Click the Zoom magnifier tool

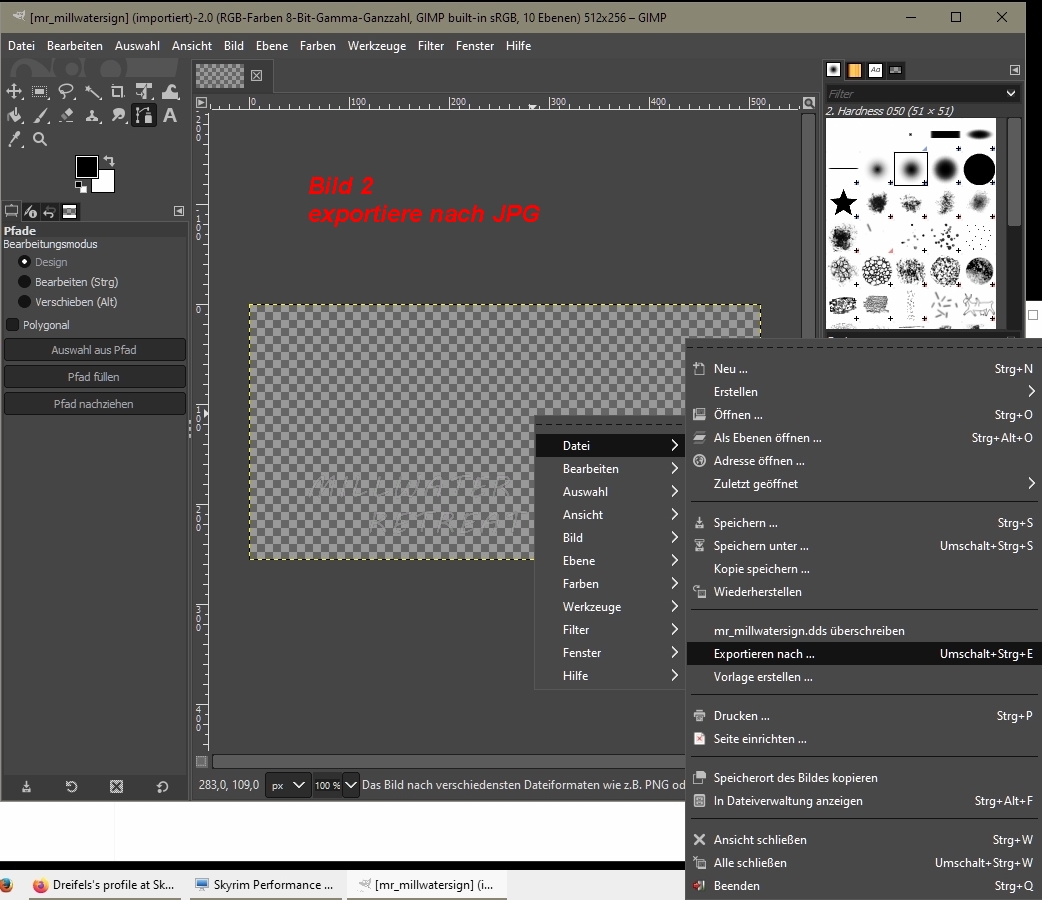pyautogui.click(x=40, y=140)
